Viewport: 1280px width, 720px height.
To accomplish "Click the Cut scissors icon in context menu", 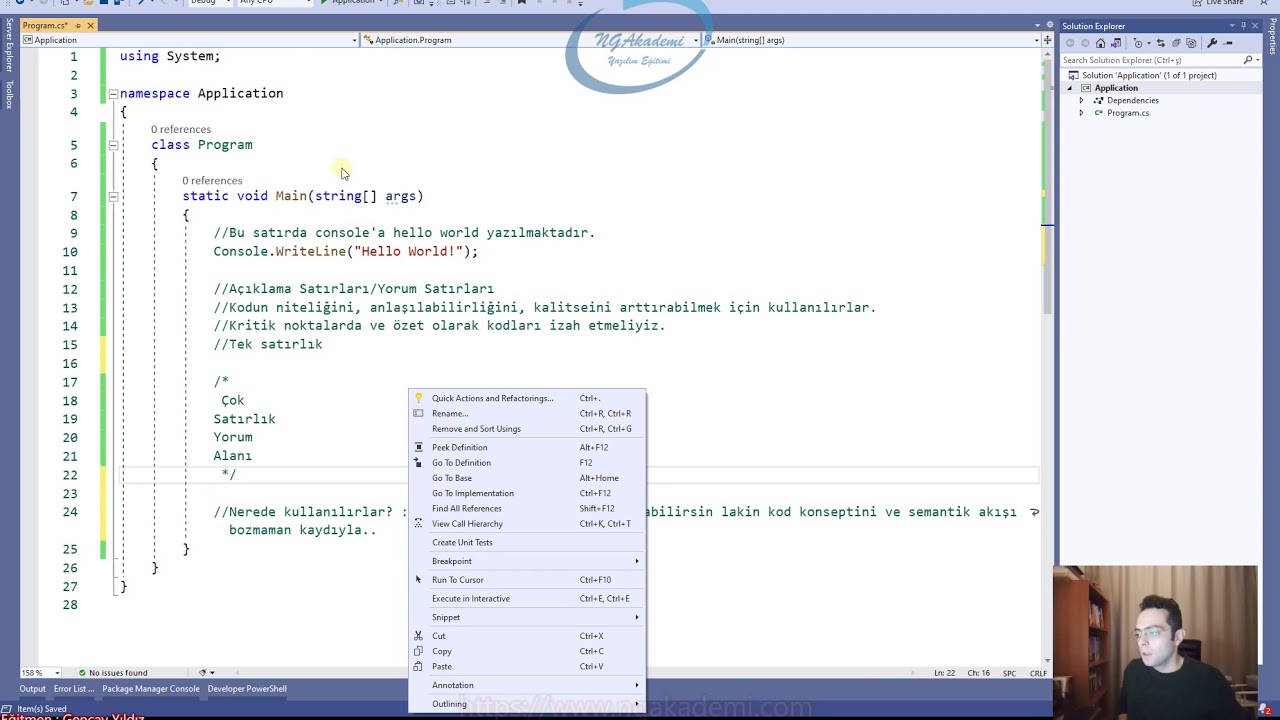I will pos(418,636).
